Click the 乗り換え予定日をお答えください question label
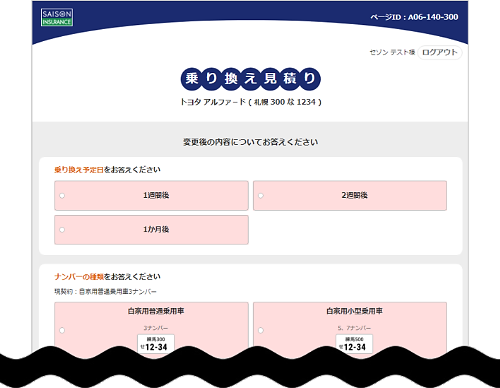500x388 pixels. 107,170
